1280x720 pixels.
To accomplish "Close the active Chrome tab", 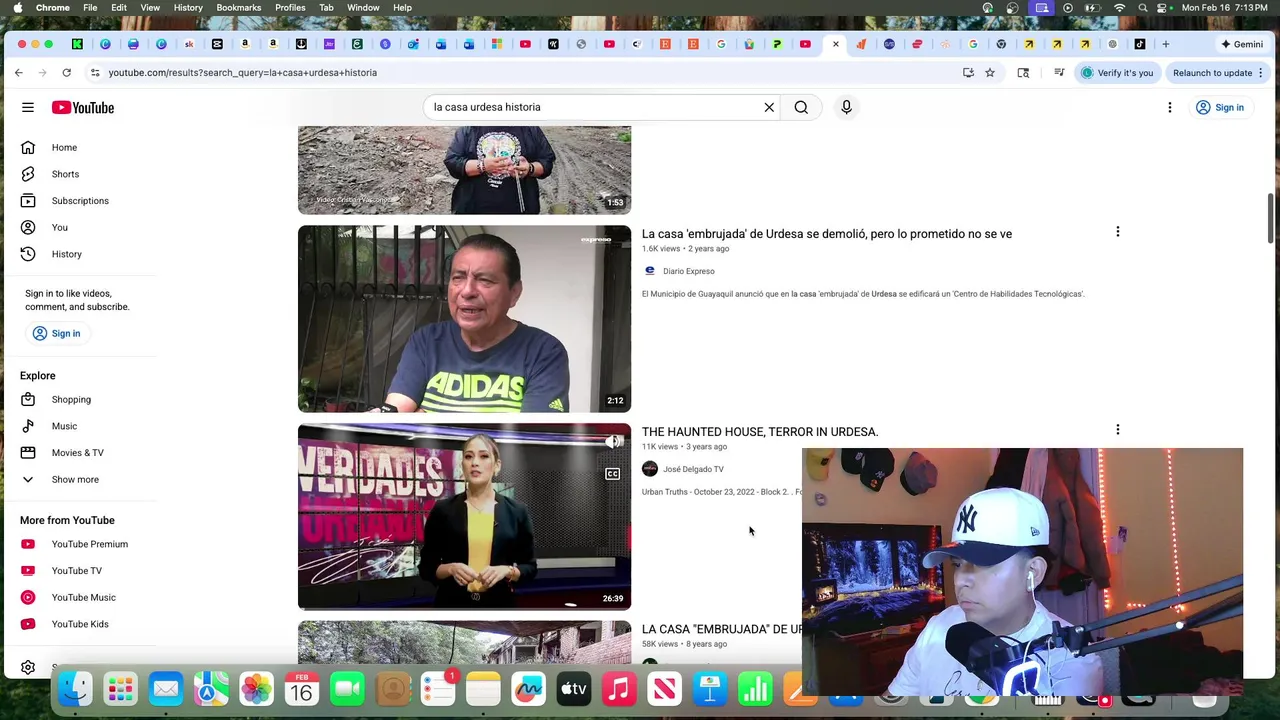I will (x=836, y=44).
